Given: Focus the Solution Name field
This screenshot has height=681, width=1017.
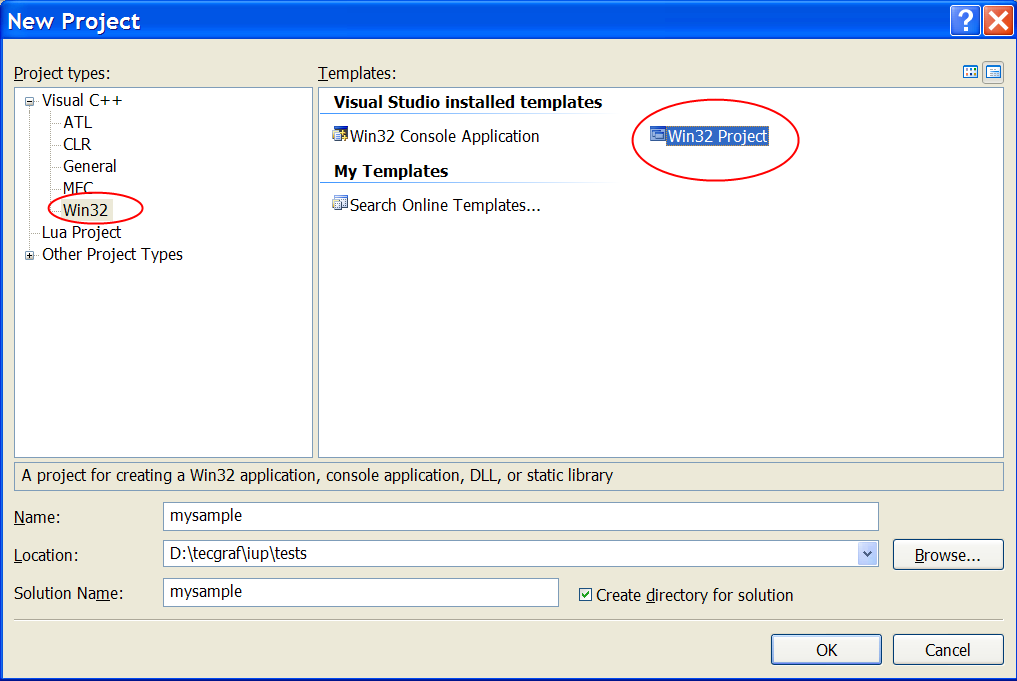Looking at the screenshot, I should (361, 592).
